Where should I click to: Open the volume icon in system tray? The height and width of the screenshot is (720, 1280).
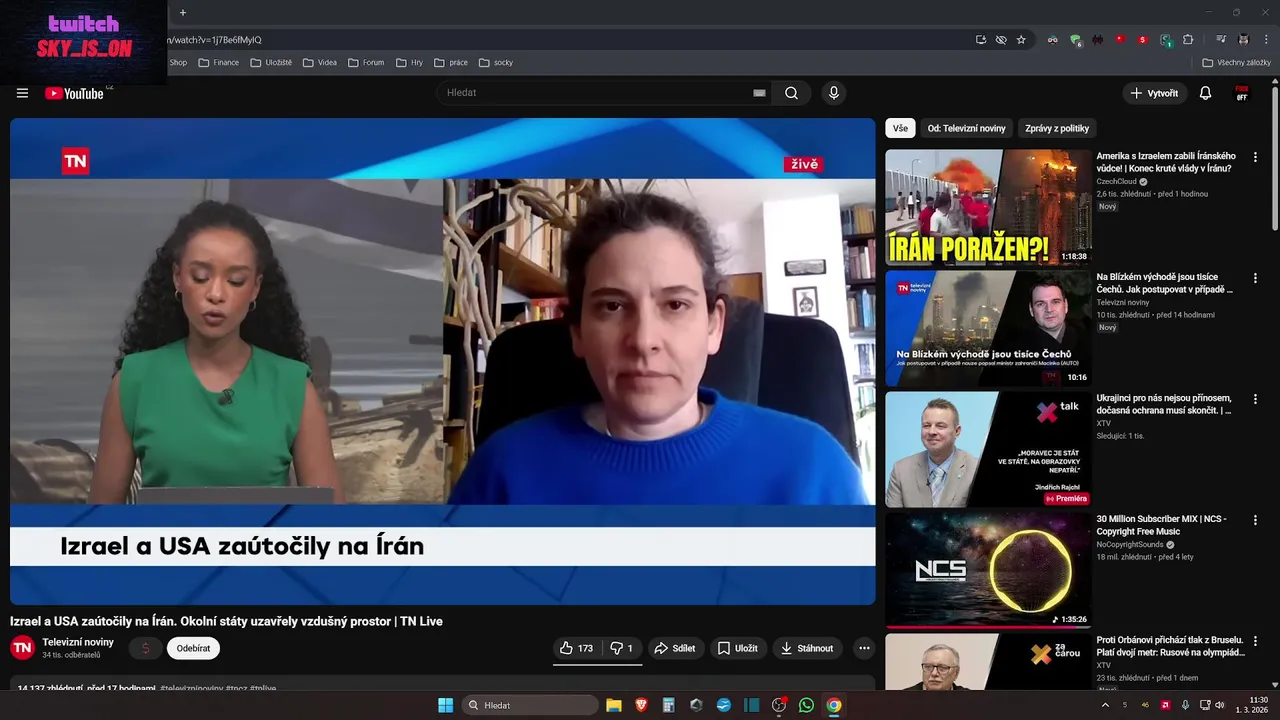click(1219, 705)
